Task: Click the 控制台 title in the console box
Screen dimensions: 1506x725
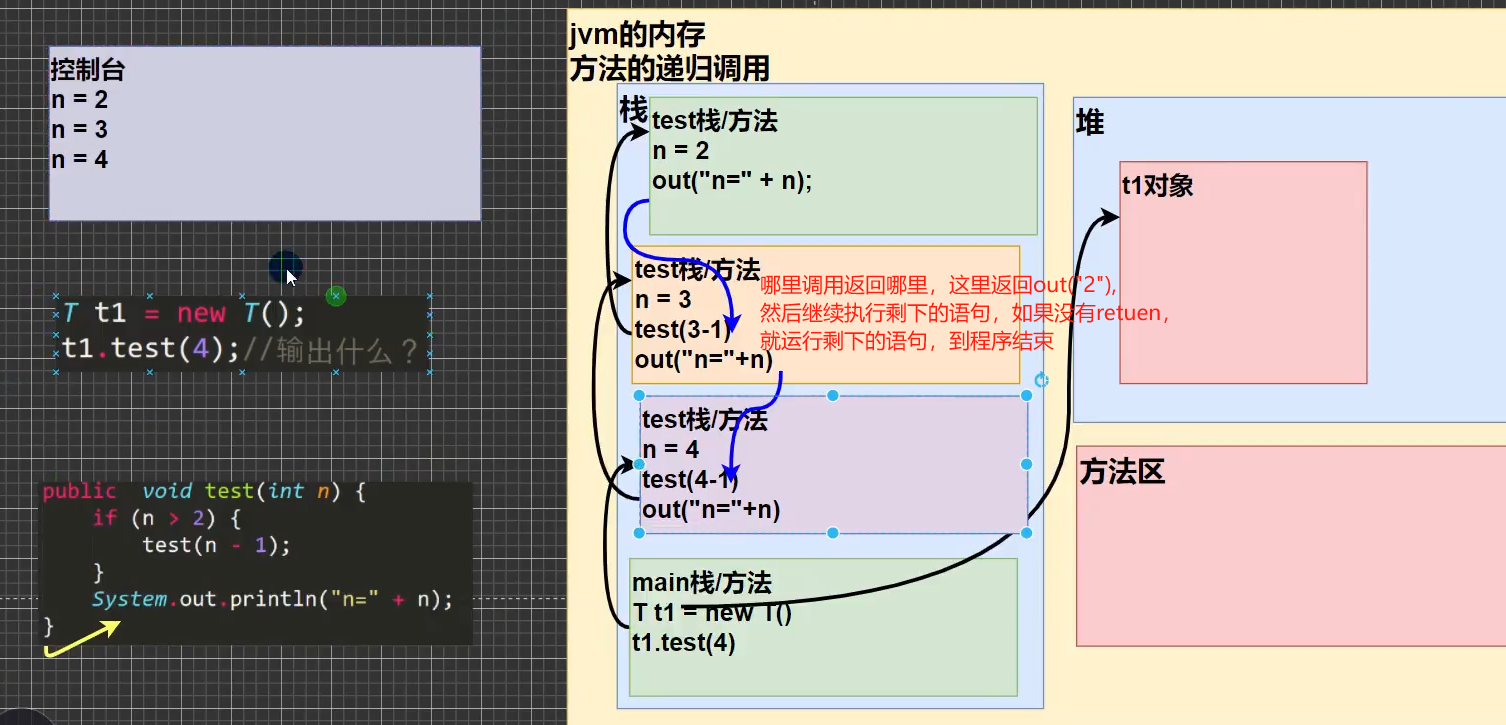Action: tap(88, 70)
